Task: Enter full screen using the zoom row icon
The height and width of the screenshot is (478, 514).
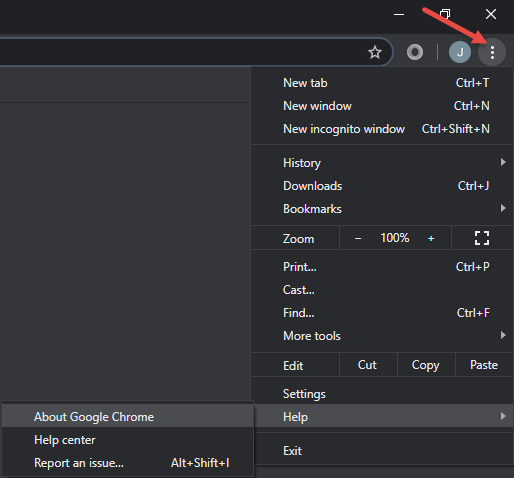Action: (x=482, y=238)
